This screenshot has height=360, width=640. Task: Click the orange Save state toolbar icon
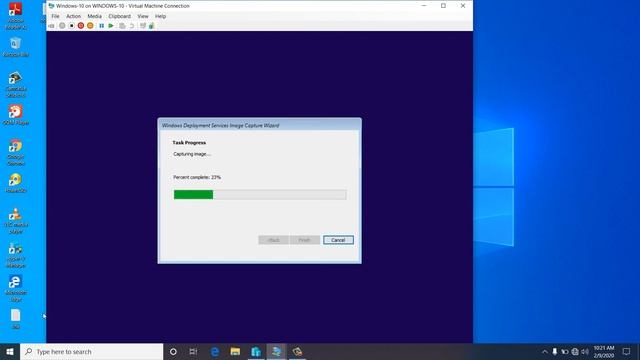tap(90, 26)
